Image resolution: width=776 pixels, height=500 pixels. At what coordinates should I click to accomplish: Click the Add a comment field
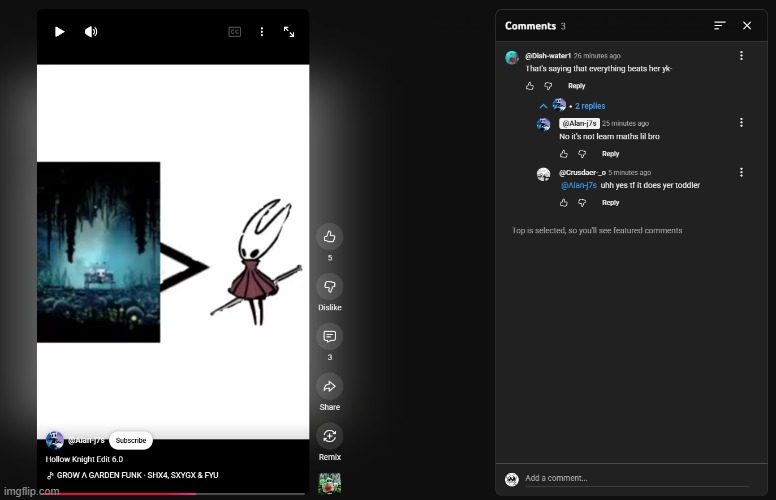[x=630, y=478]
